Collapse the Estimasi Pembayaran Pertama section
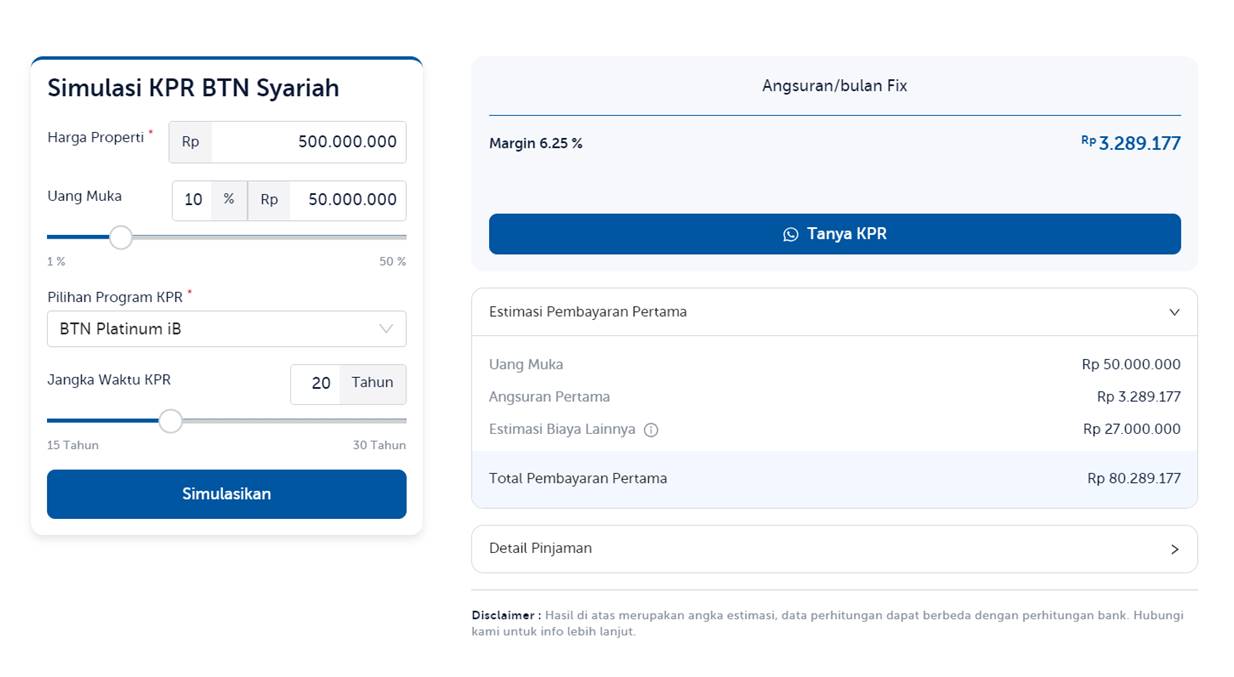 [833, 312]
